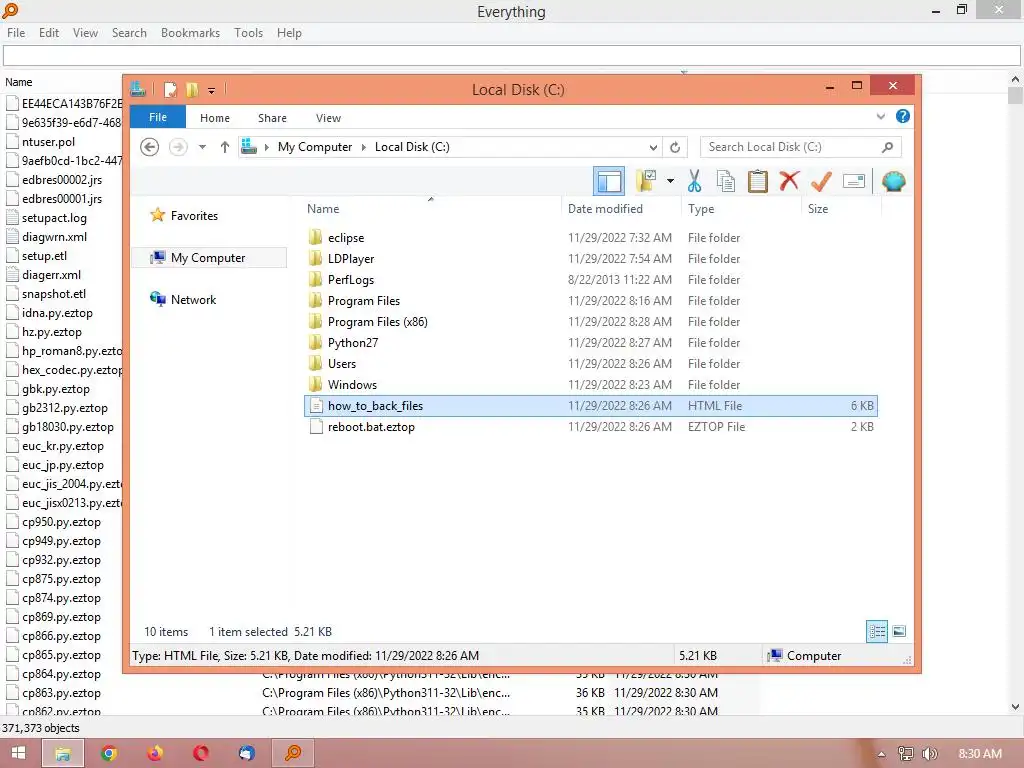The image size is (1024, 768).
Task: Switch to the Home ribbon tab
Action: click(x=214, y=118)
